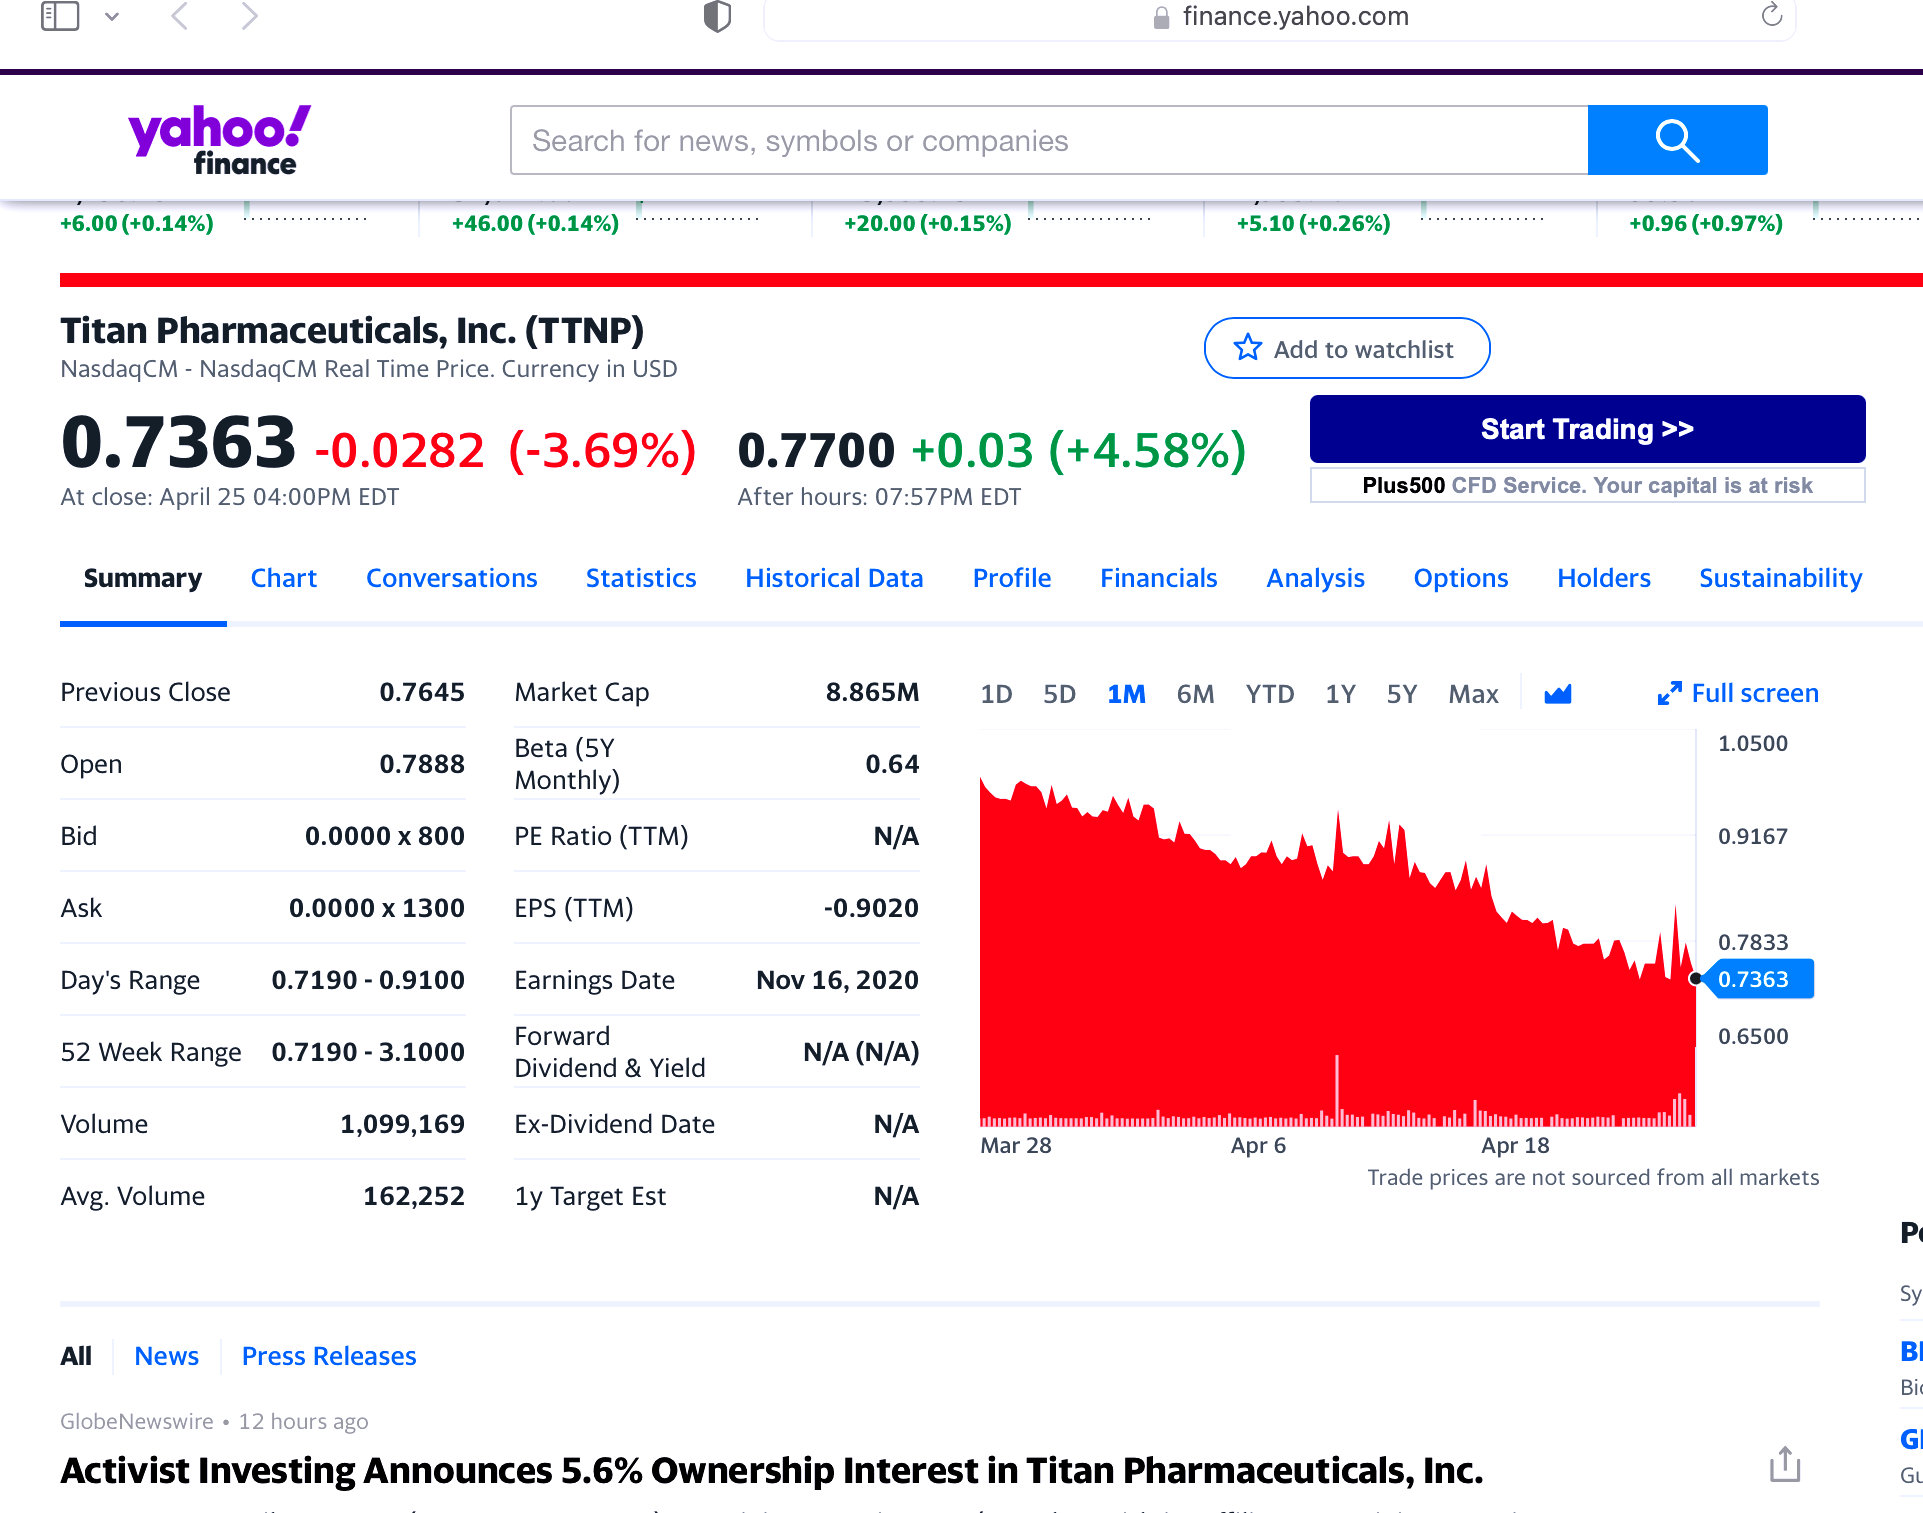Open Plus500 CFD Service disclaimer link
1923x1513 pixels.
coord(1587,486)
